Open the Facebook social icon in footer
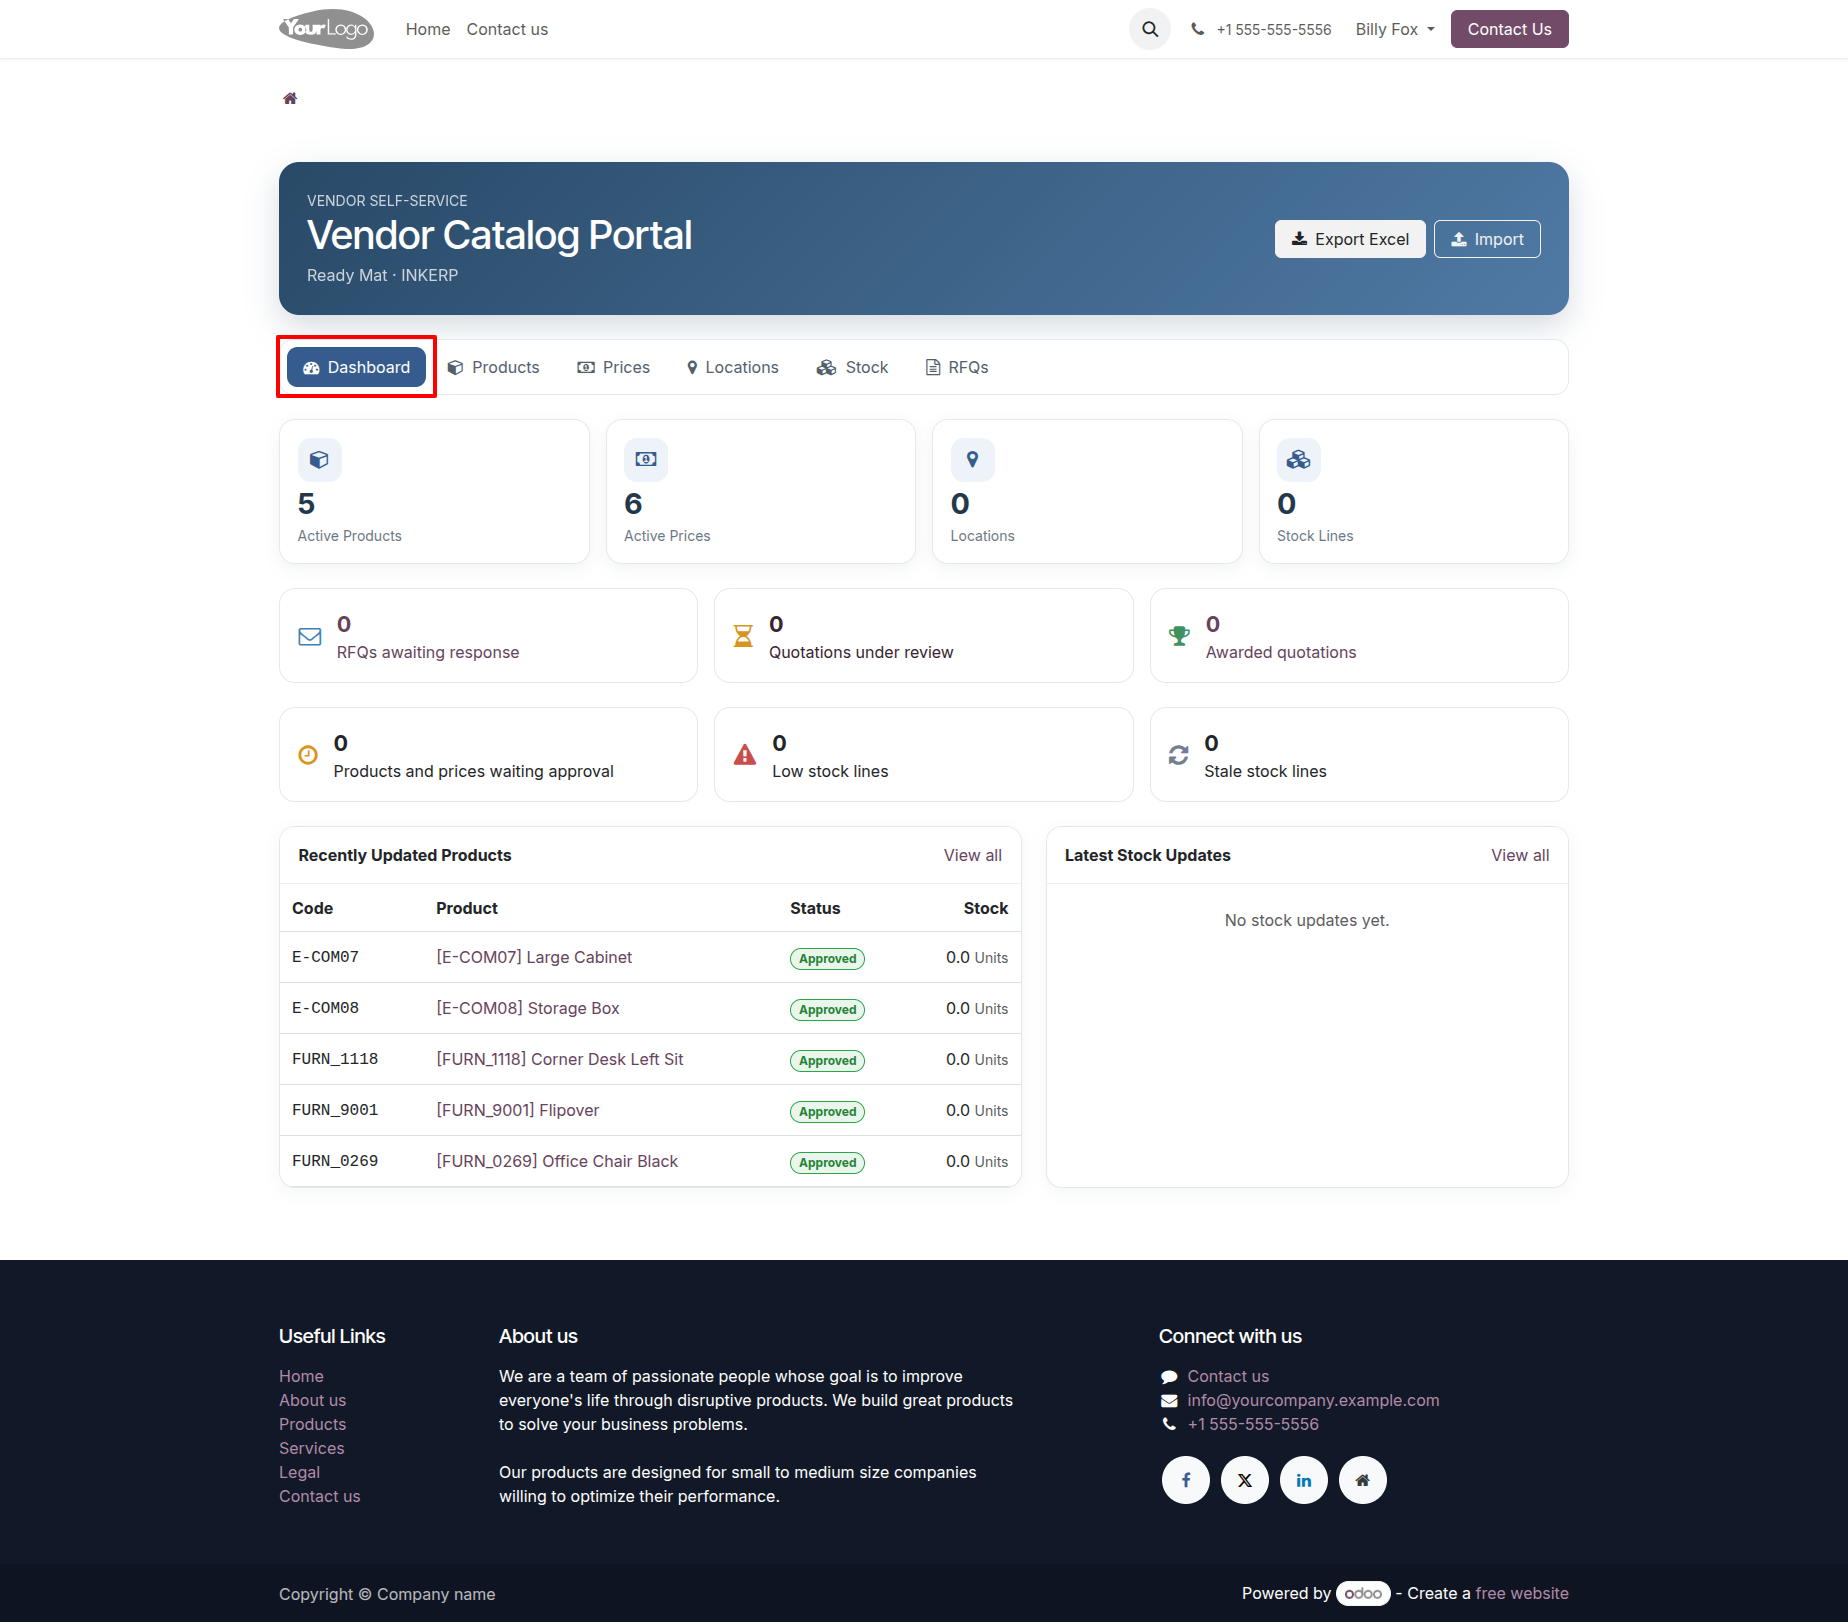This screenshot has height=1622, width=1848. tap(1186, 1480)
